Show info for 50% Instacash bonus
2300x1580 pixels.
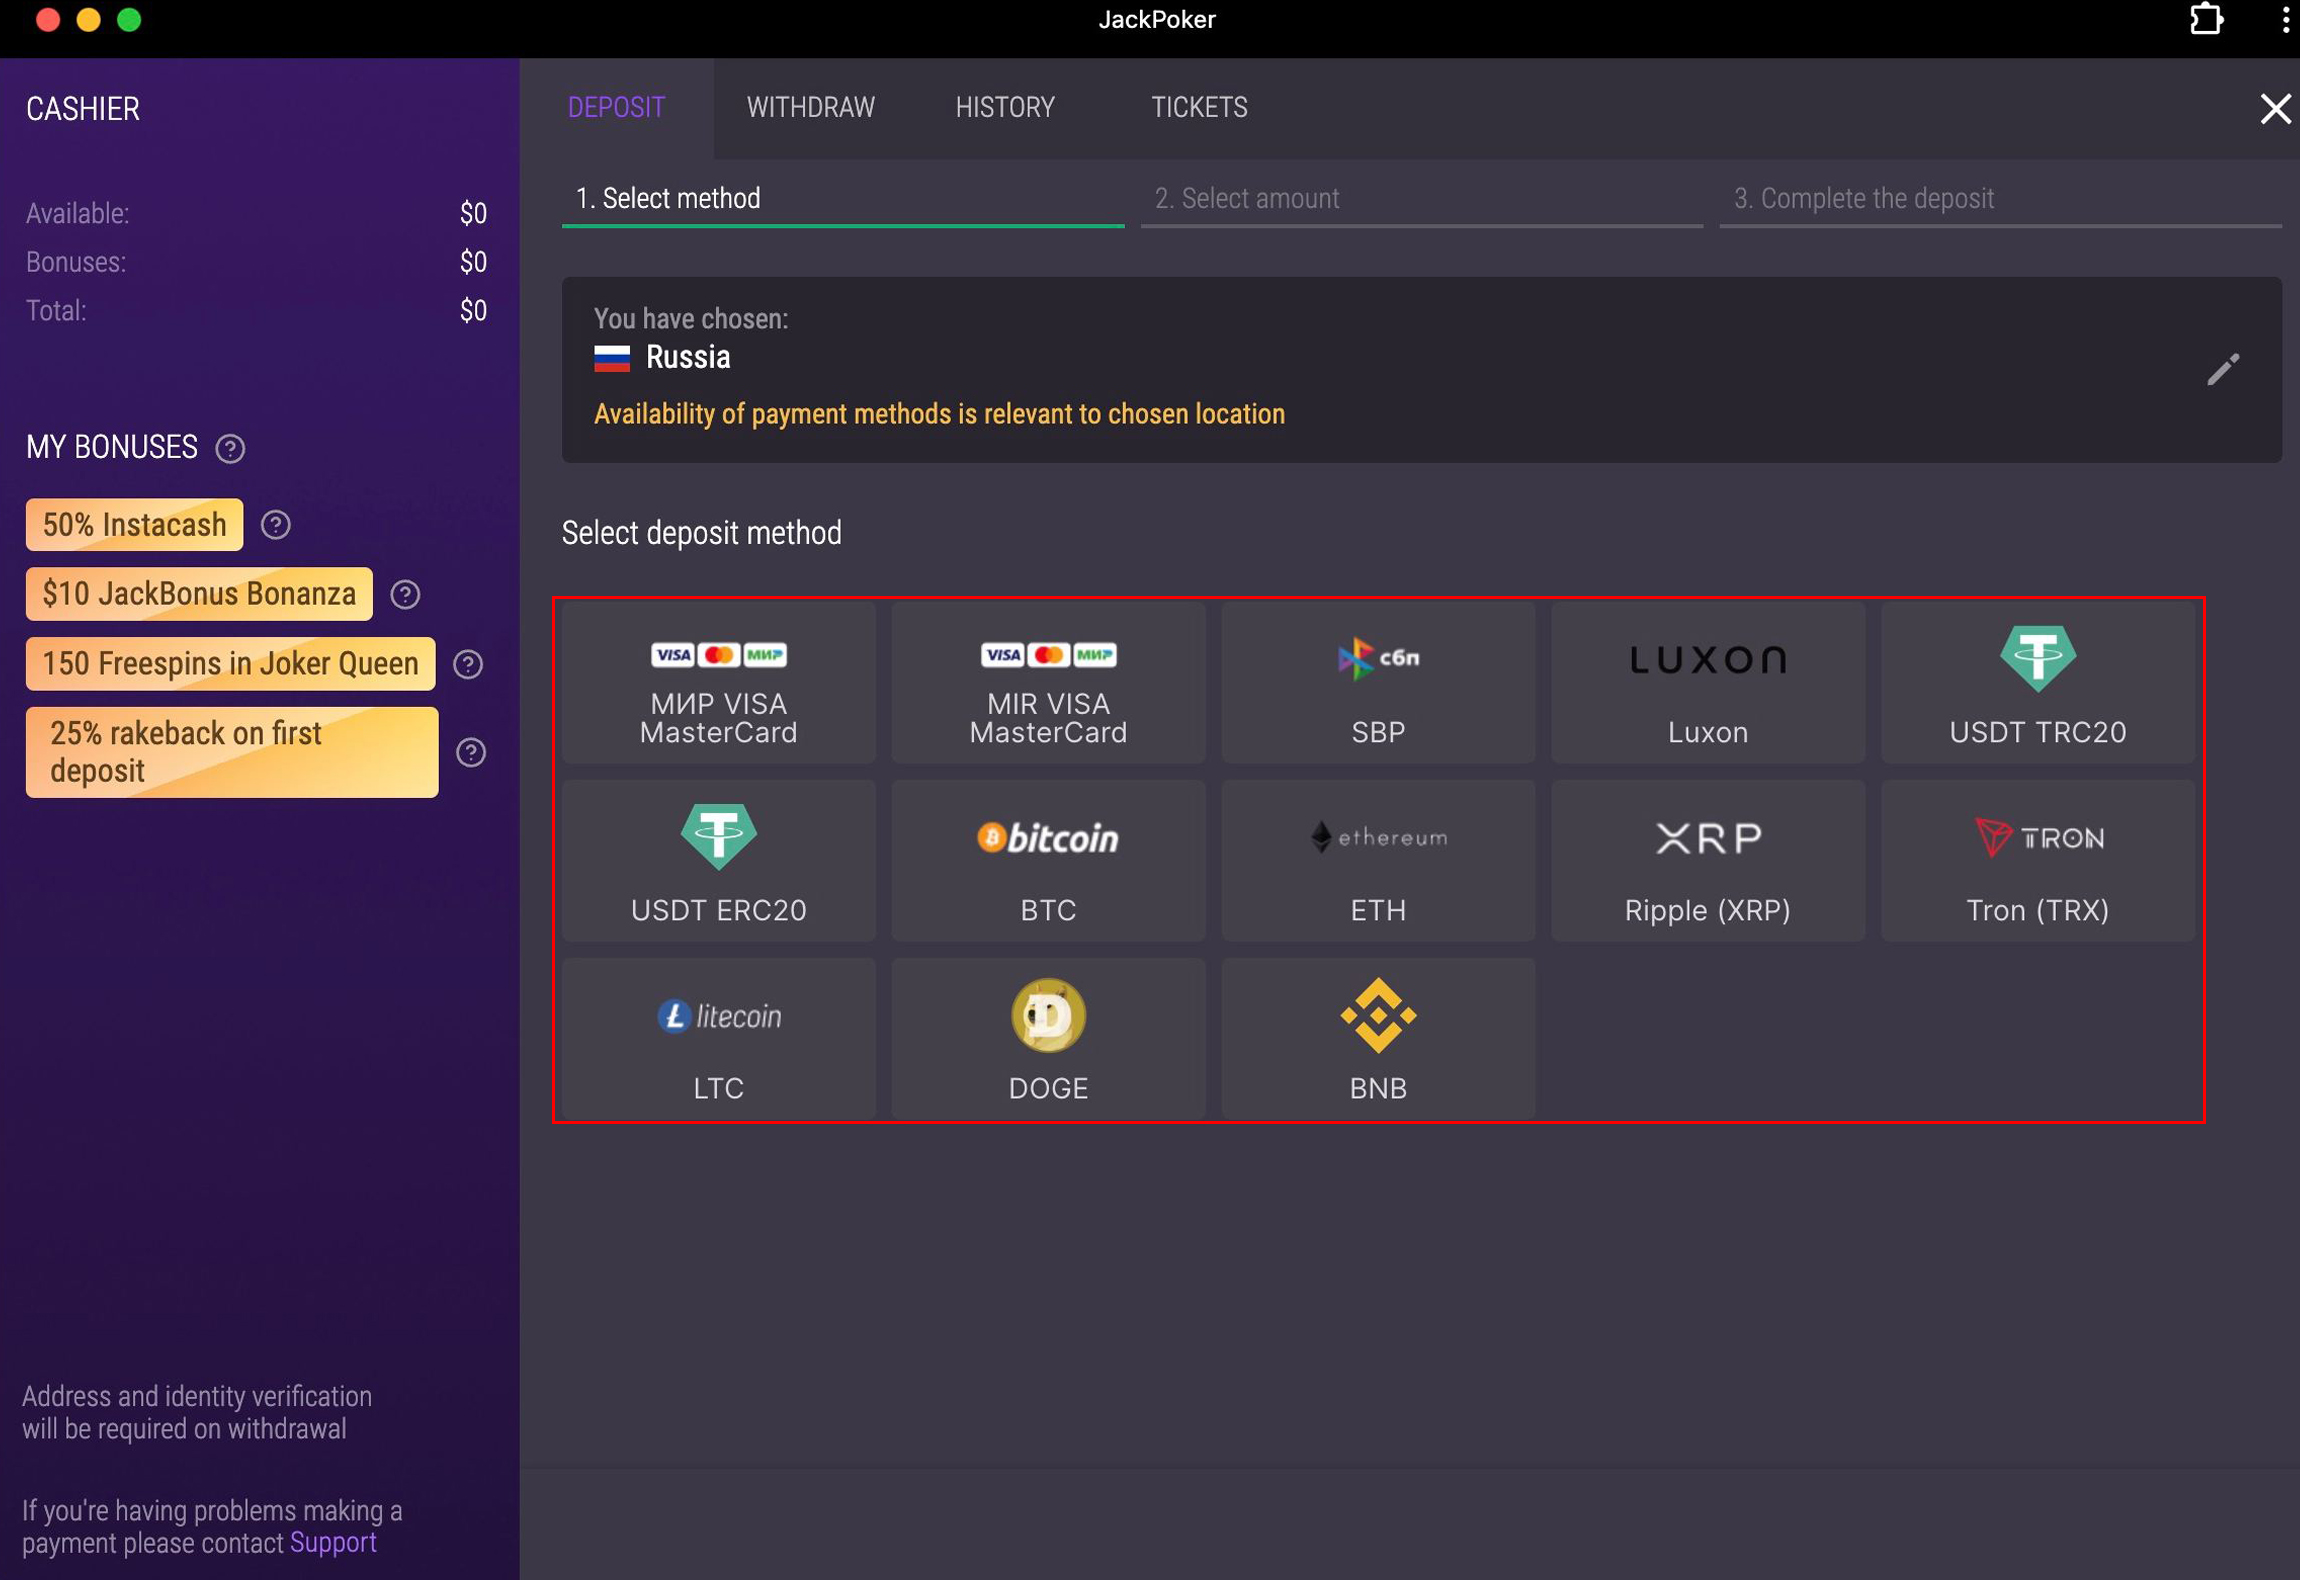pyautogui.click(x=275, y=525)
